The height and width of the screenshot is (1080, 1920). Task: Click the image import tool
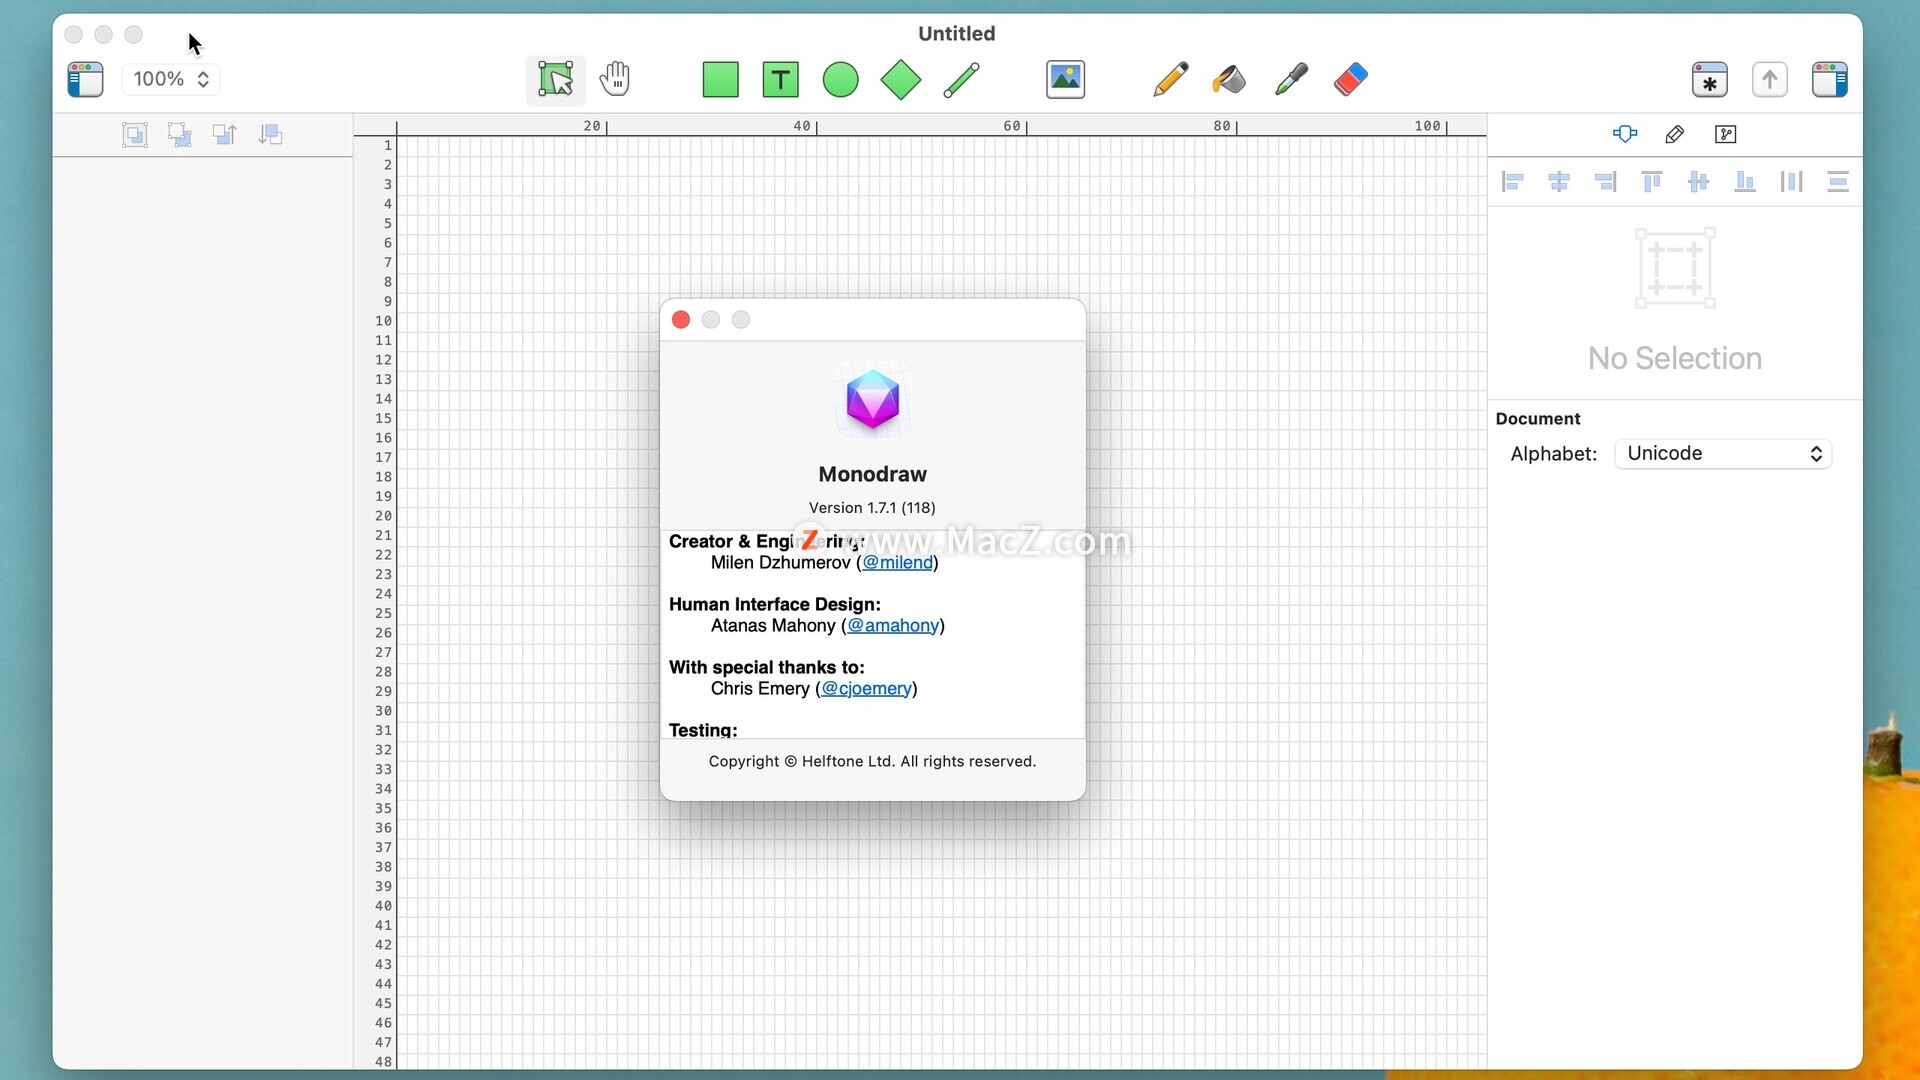1065,79
